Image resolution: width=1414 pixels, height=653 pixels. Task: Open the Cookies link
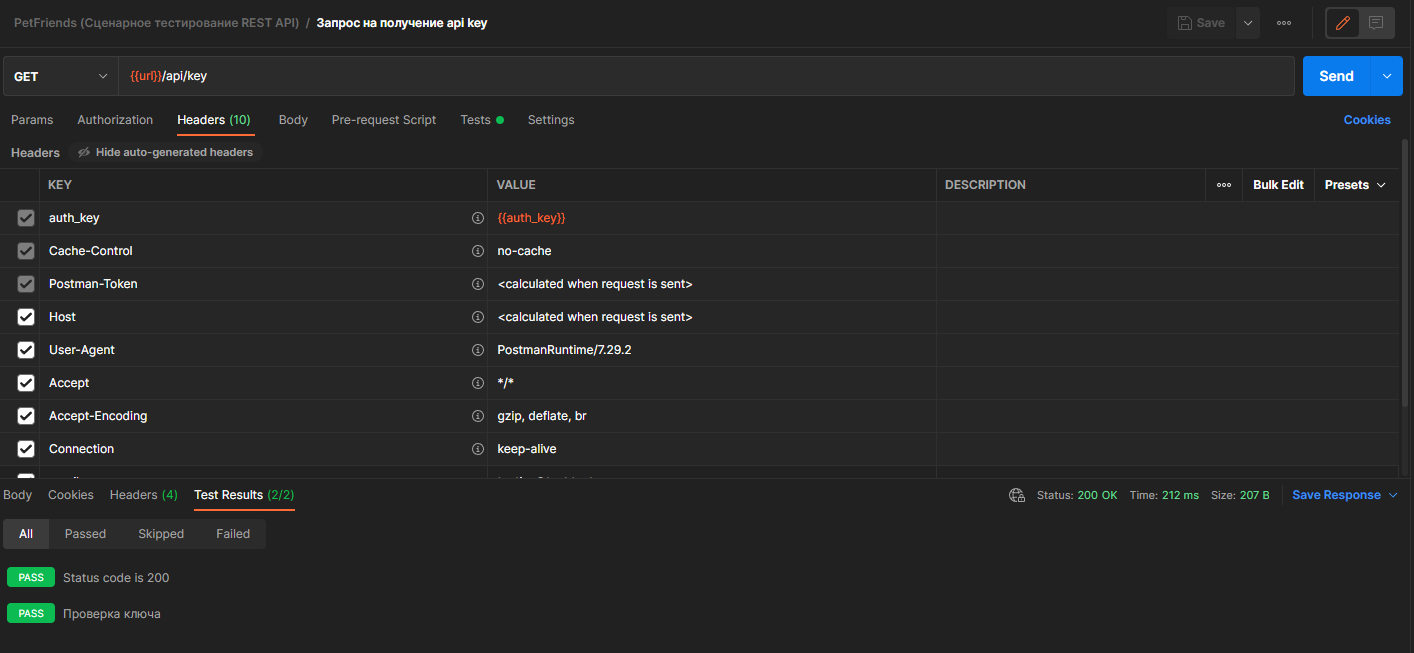pyautogui.click(x=1367, y=120)
